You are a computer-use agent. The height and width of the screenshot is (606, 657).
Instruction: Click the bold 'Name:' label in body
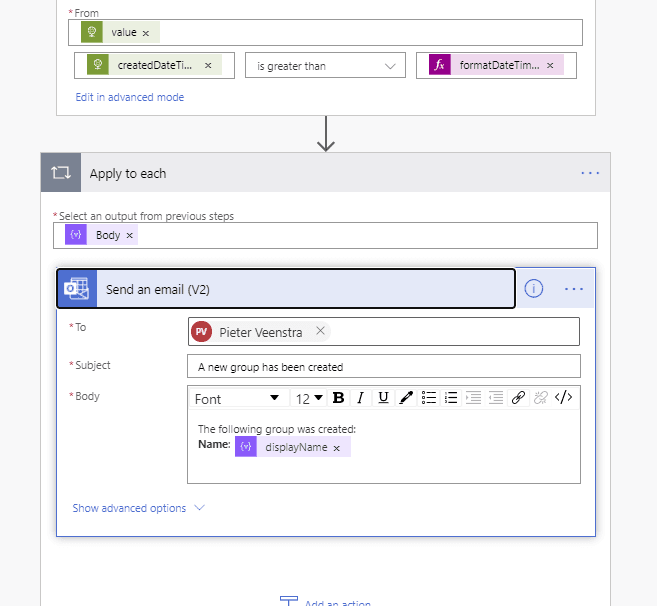(214, 444)
